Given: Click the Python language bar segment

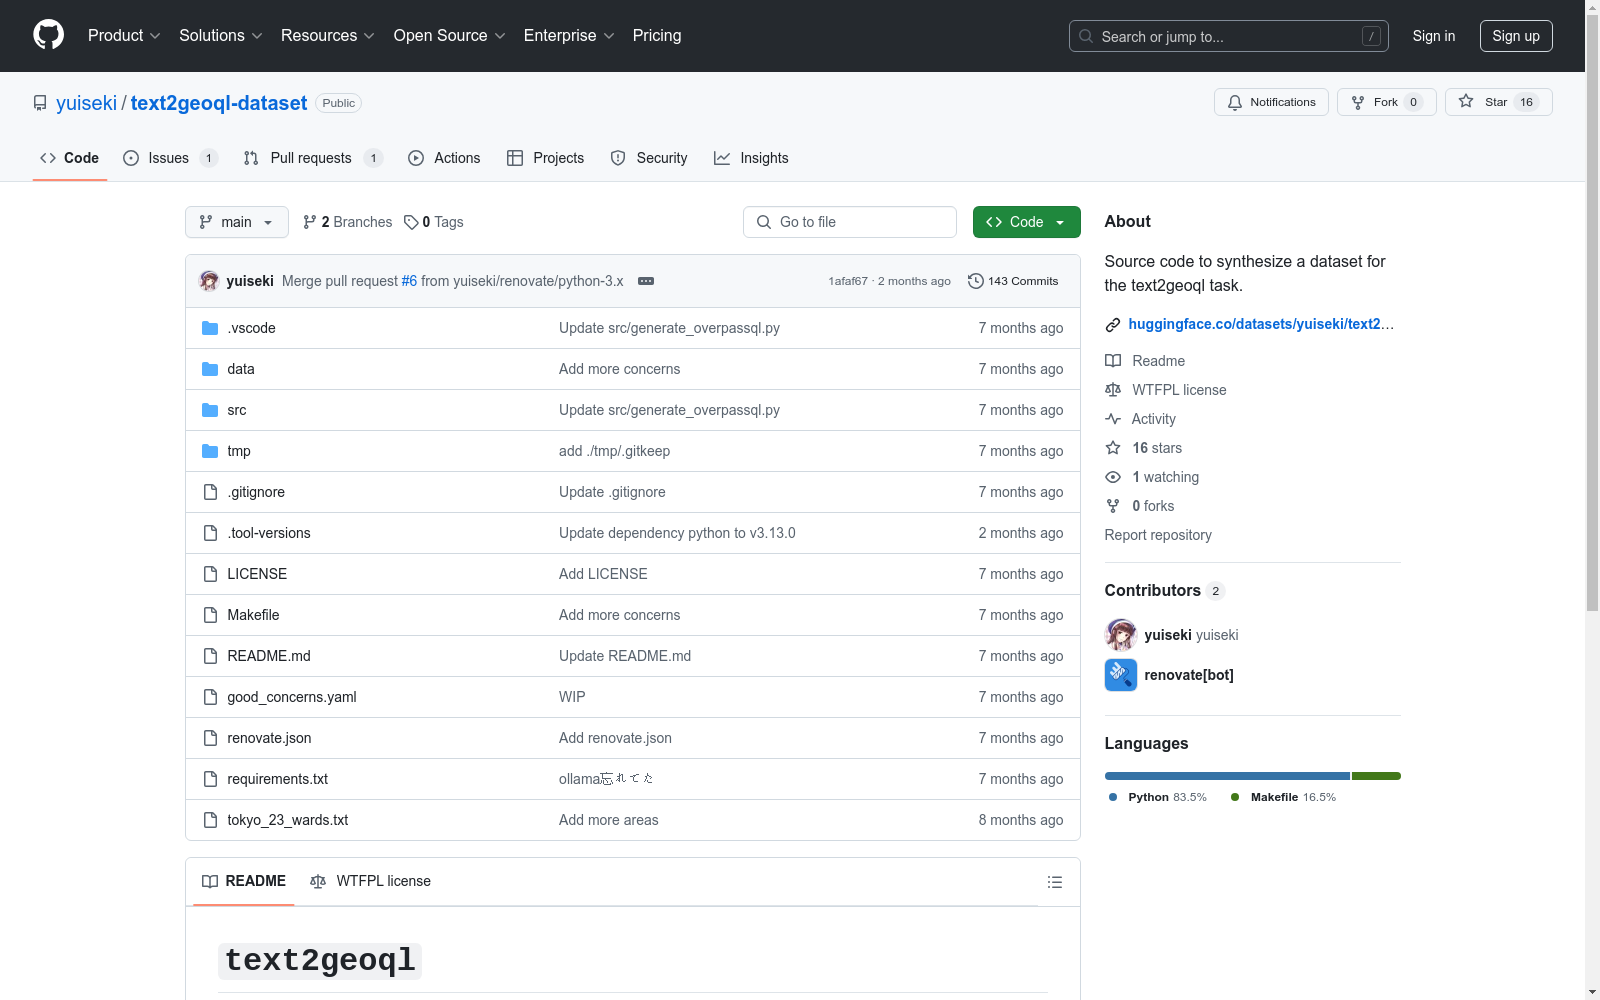Looking at the screenshot, I should tap(1227, 776).
